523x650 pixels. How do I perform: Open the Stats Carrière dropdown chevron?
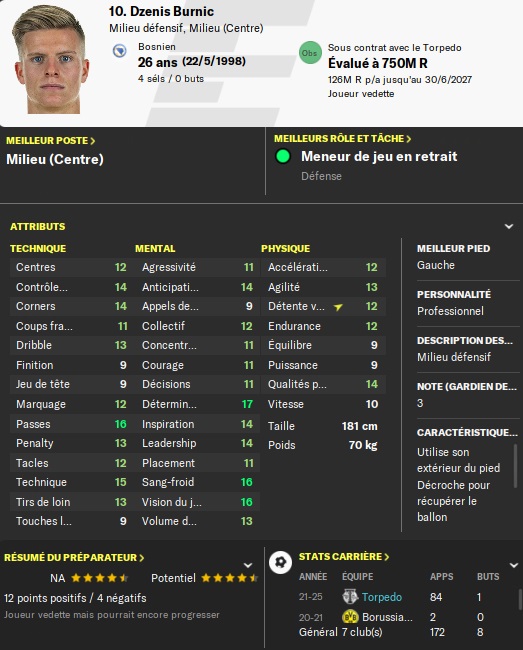(x=514, y=565)
